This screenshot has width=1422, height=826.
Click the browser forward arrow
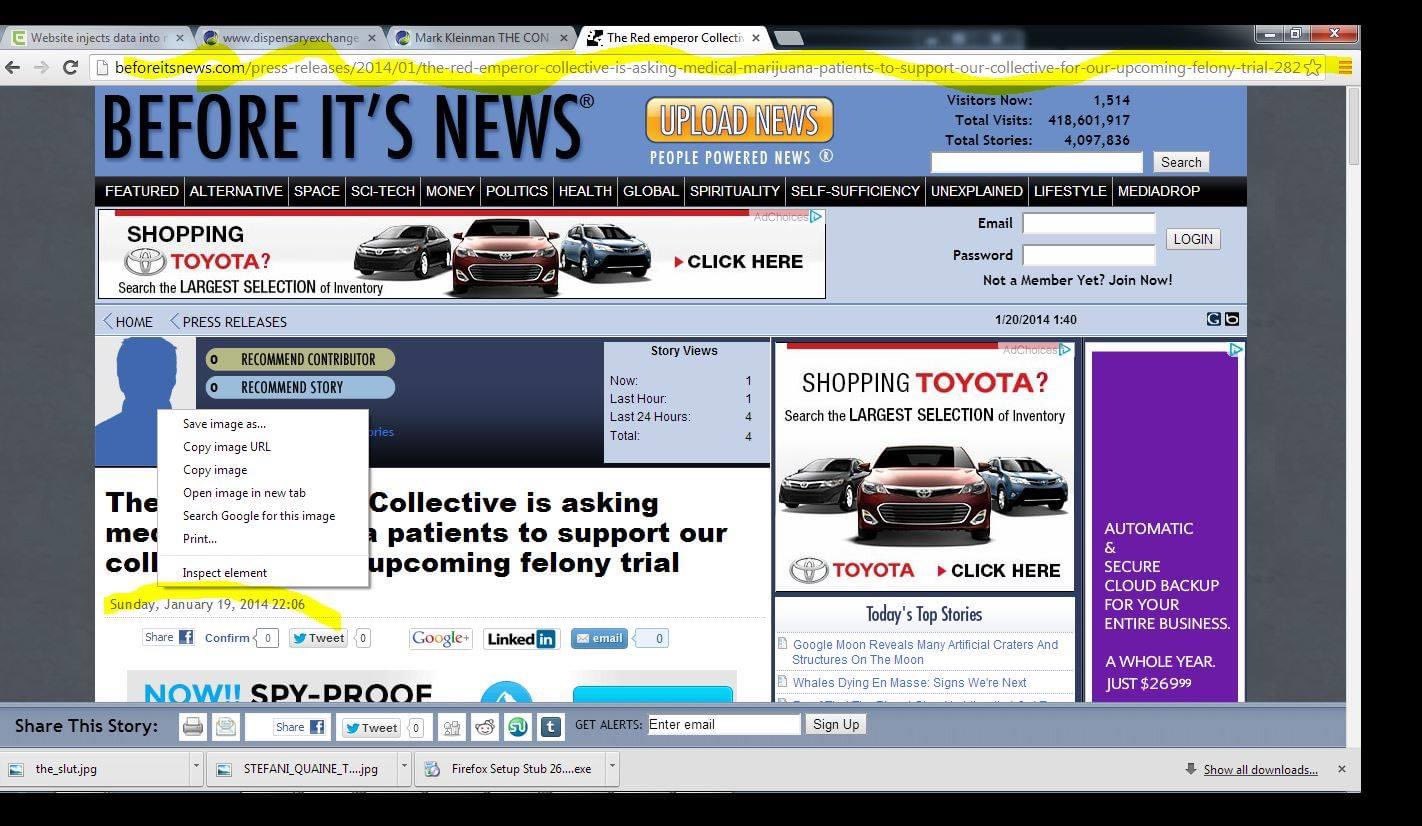(41, 68)
